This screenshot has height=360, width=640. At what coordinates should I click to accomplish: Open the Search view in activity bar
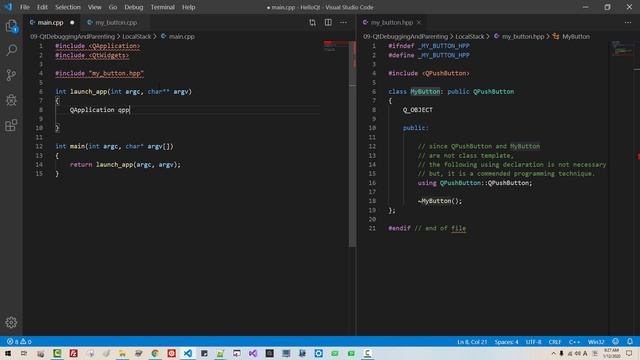[x=11, y=50]
